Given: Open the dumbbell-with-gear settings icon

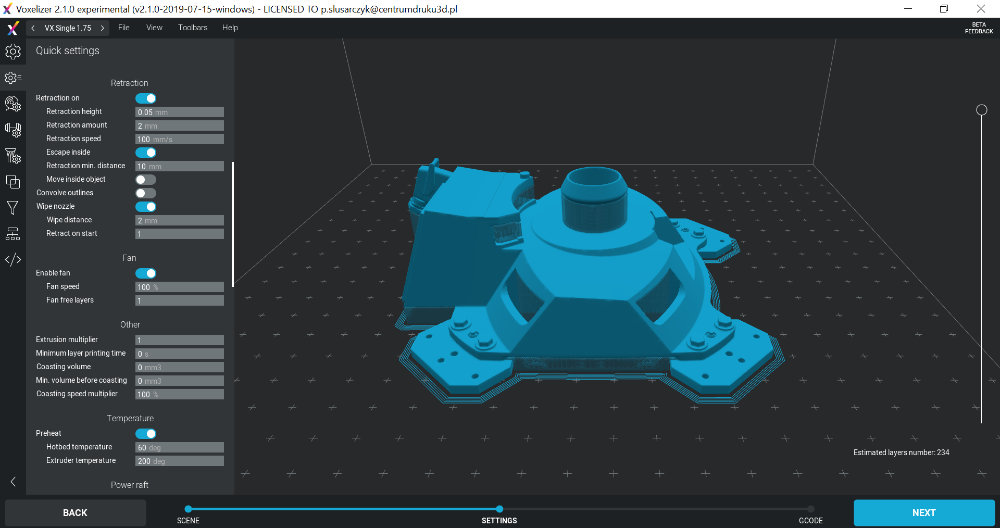Looking at the screenshot, I should [12, 129].
